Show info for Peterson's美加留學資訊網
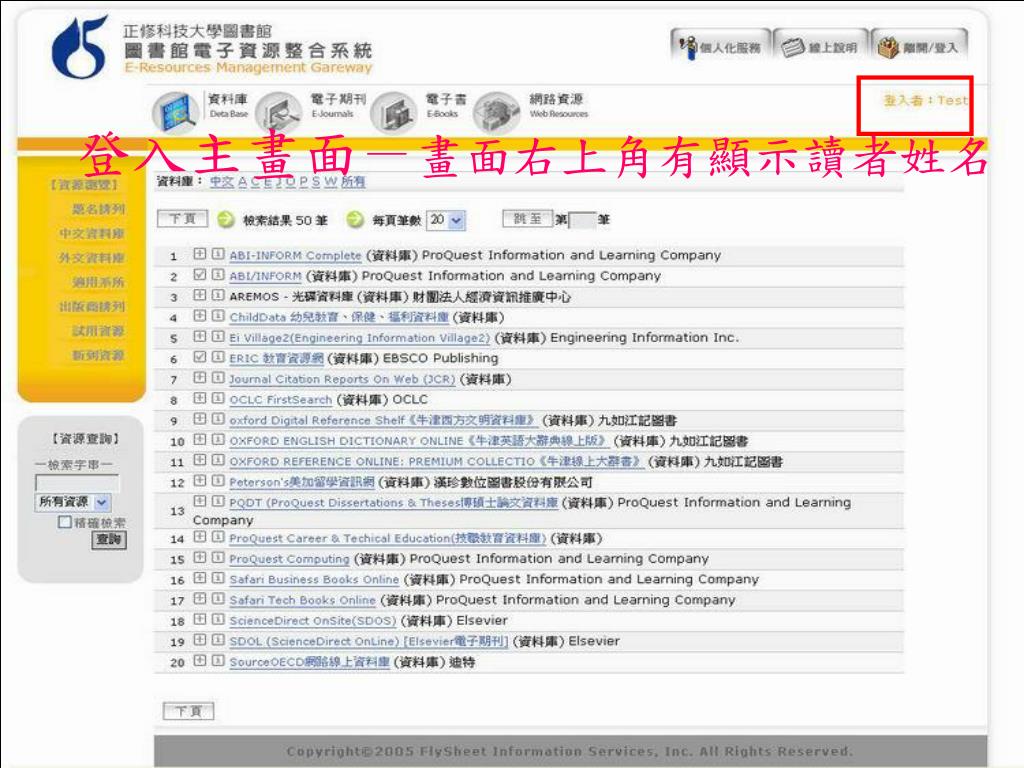The width and height of the screenshot is (1024, 768). pyautogui.click(x=218, y=481)
